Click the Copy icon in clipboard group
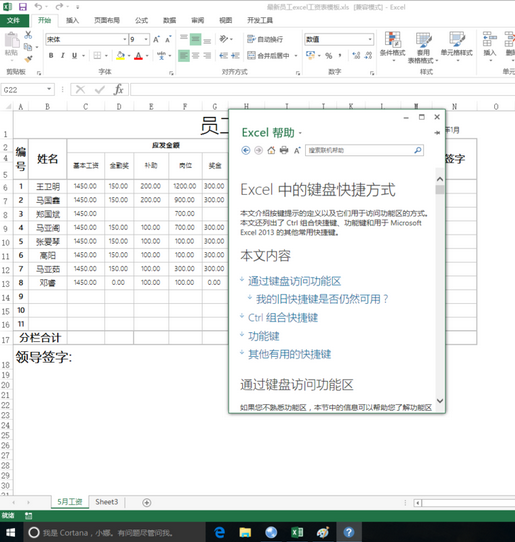 click(x=28, y=47)
